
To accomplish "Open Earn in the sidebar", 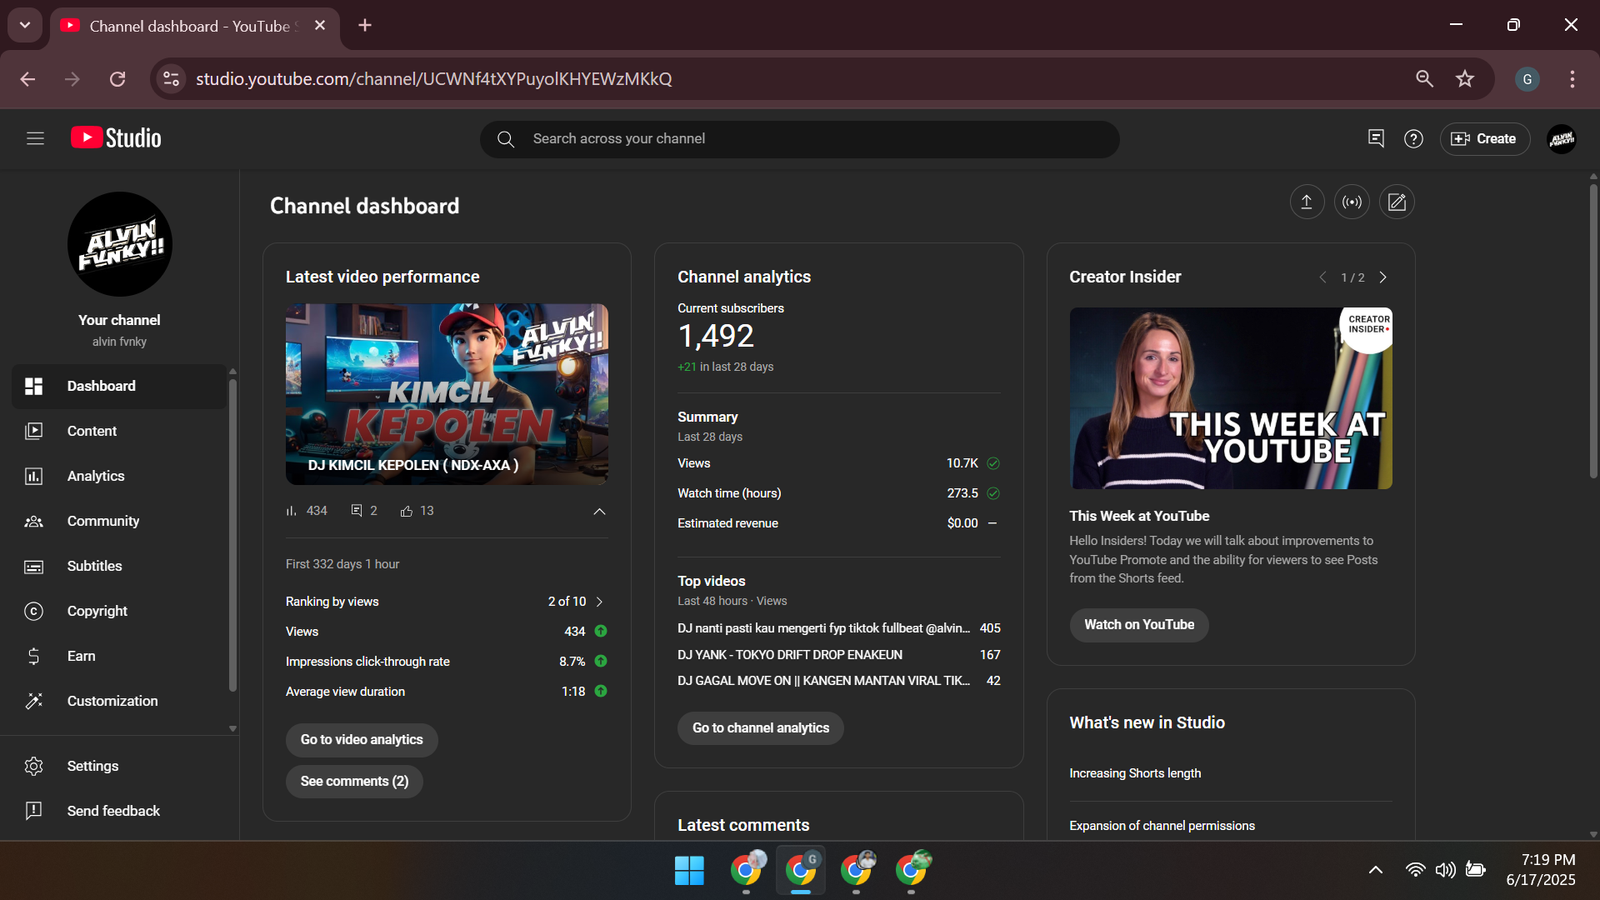I will coord(119,656).
